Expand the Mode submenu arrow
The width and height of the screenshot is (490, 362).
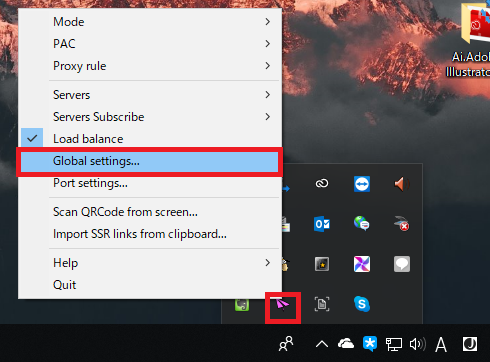pos(268,22)
